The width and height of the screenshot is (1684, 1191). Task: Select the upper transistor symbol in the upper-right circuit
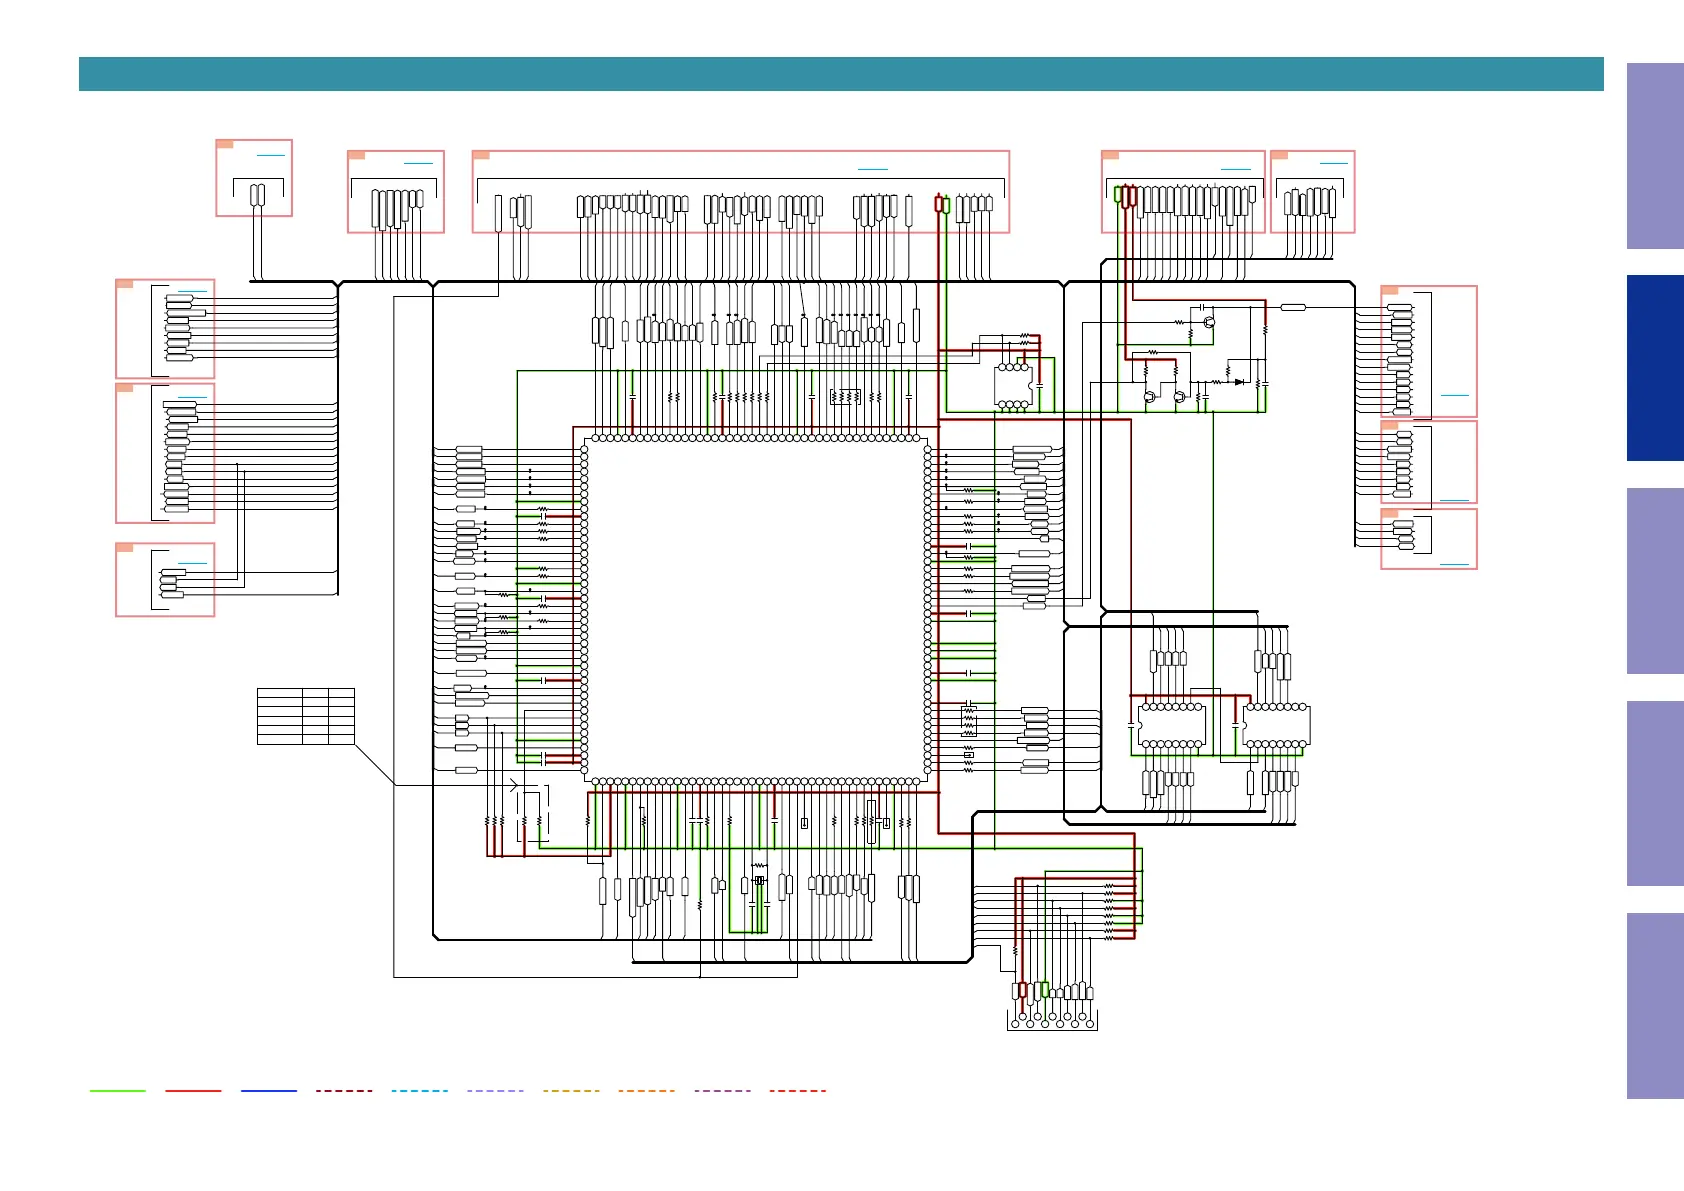1209,323
